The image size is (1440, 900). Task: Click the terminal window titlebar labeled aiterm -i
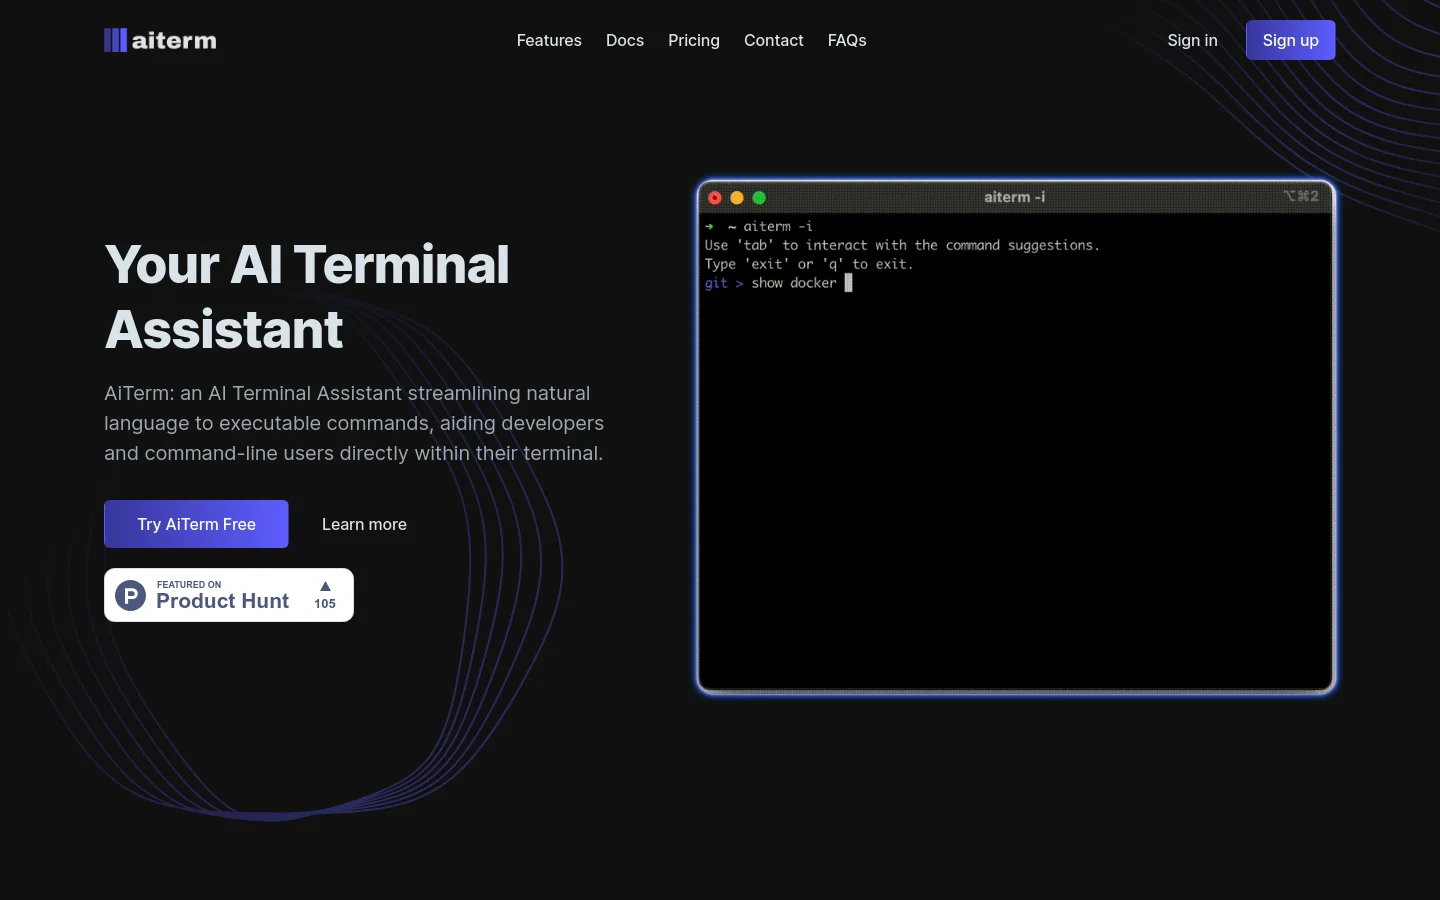tap(1014, 197)
